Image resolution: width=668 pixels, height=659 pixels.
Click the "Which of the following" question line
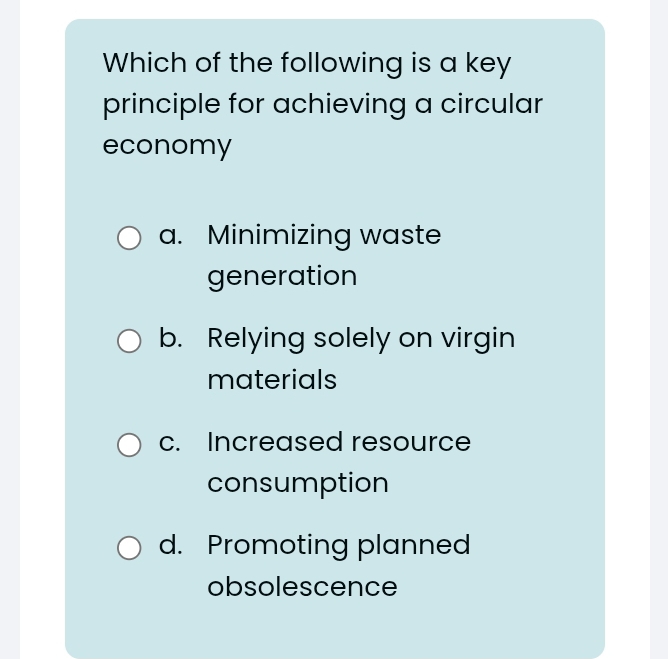point(306,63)
